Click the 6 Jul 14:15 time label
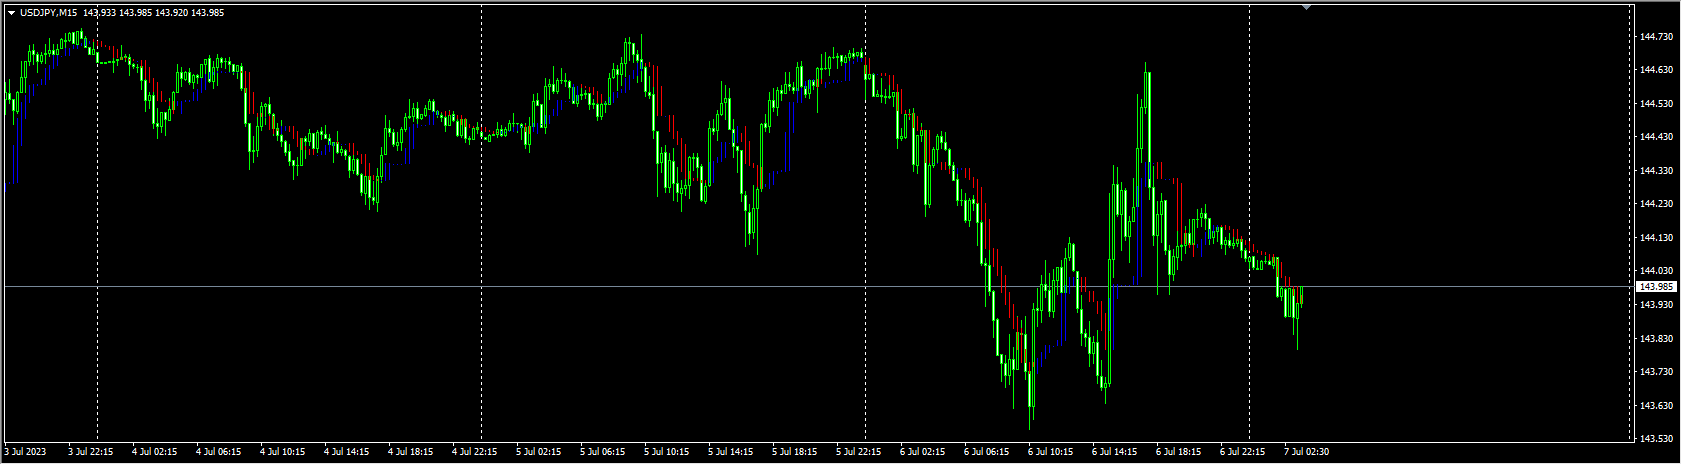 pyautogui.click(x=1115, y=452)
